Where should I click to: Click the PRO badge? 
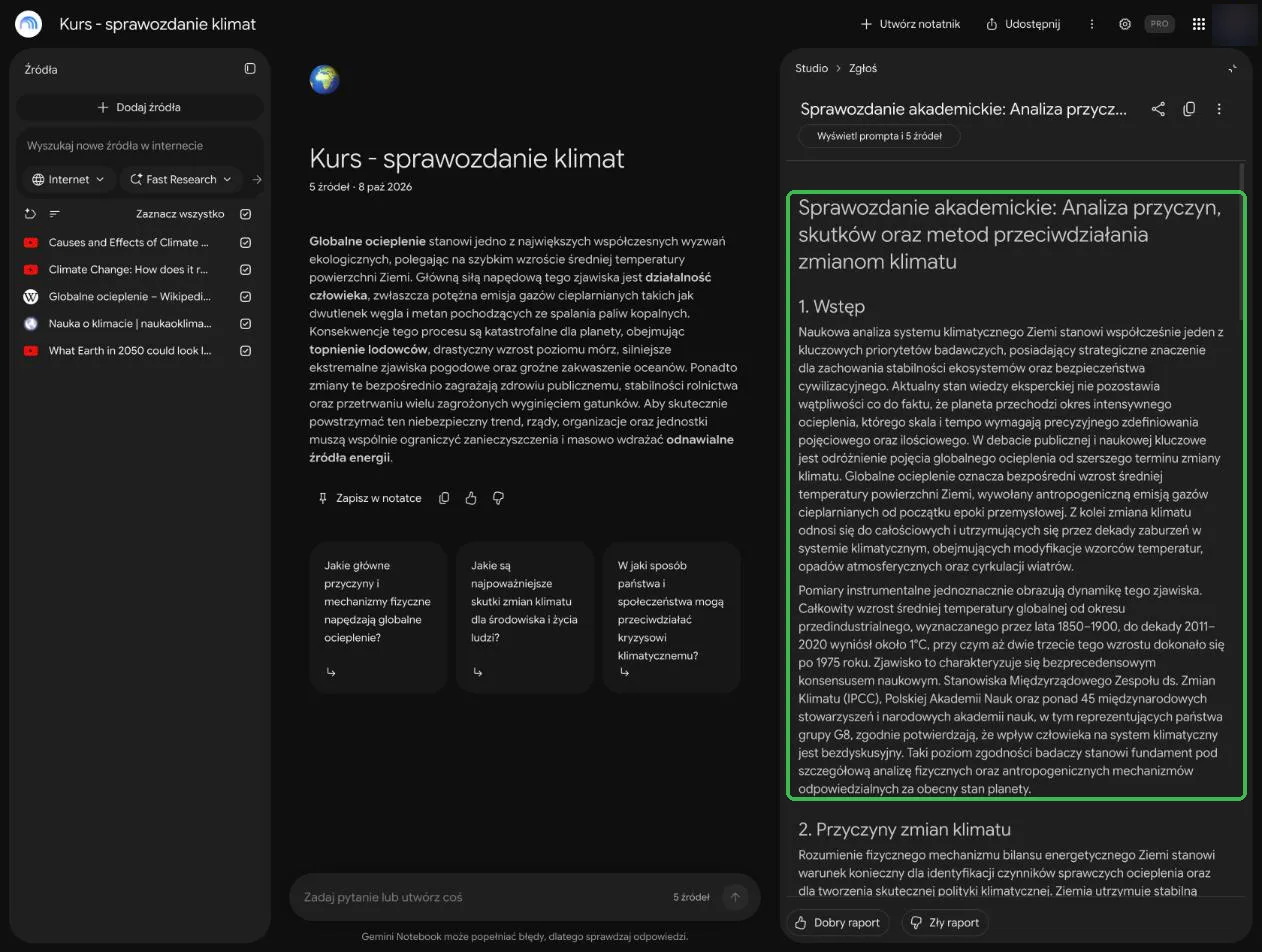click(x=1159, y=24)
